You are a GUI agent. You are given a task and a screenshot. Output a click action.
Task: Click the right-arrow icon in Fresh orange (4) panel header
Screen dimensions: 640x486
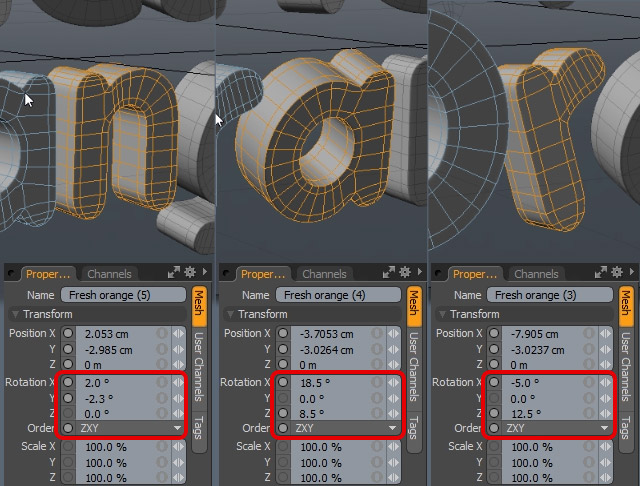[x=420, y=272]
